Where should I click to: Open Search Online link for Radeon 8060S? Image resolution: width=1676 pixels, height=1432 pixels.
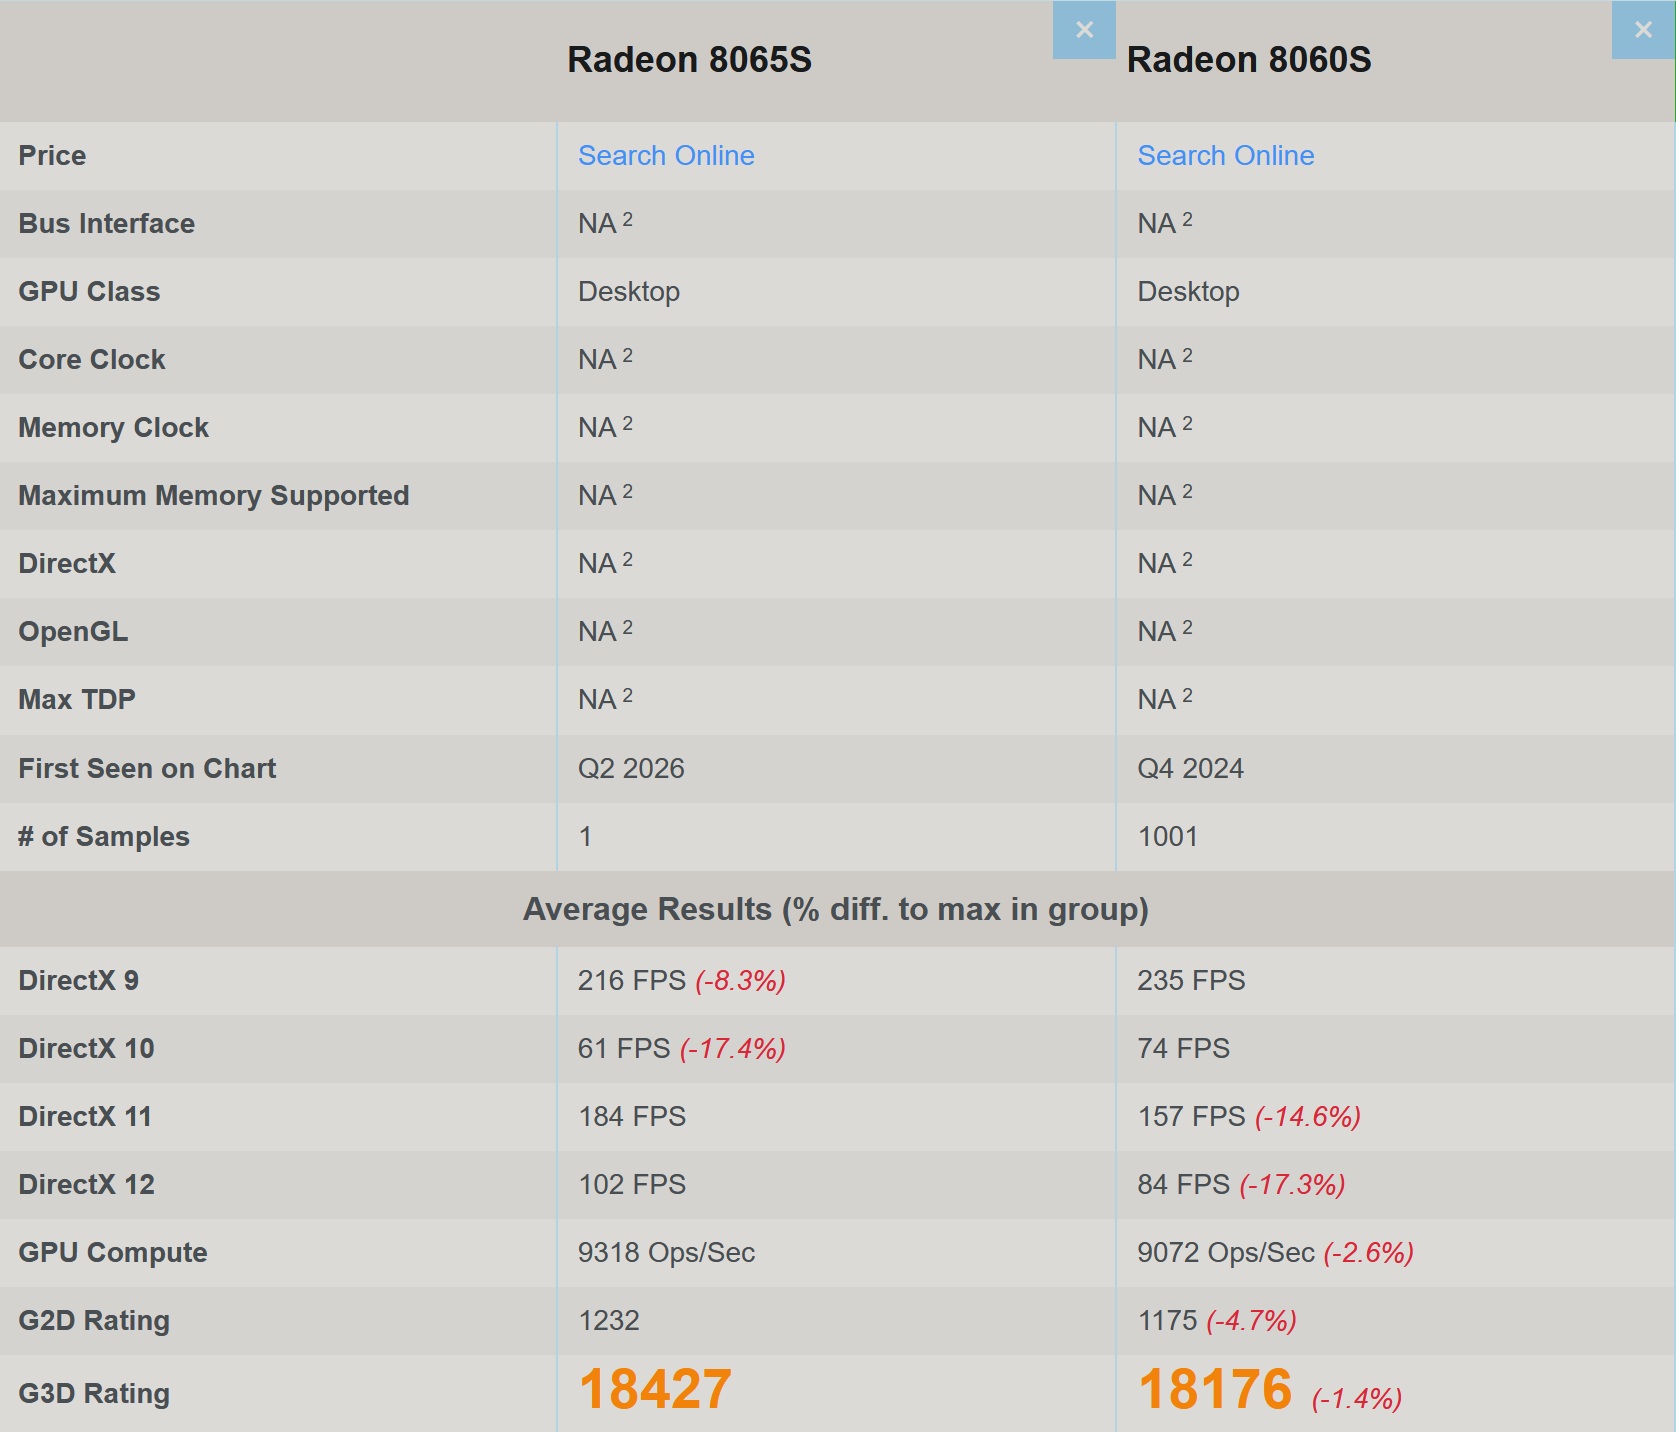(x=1225, y=156)
